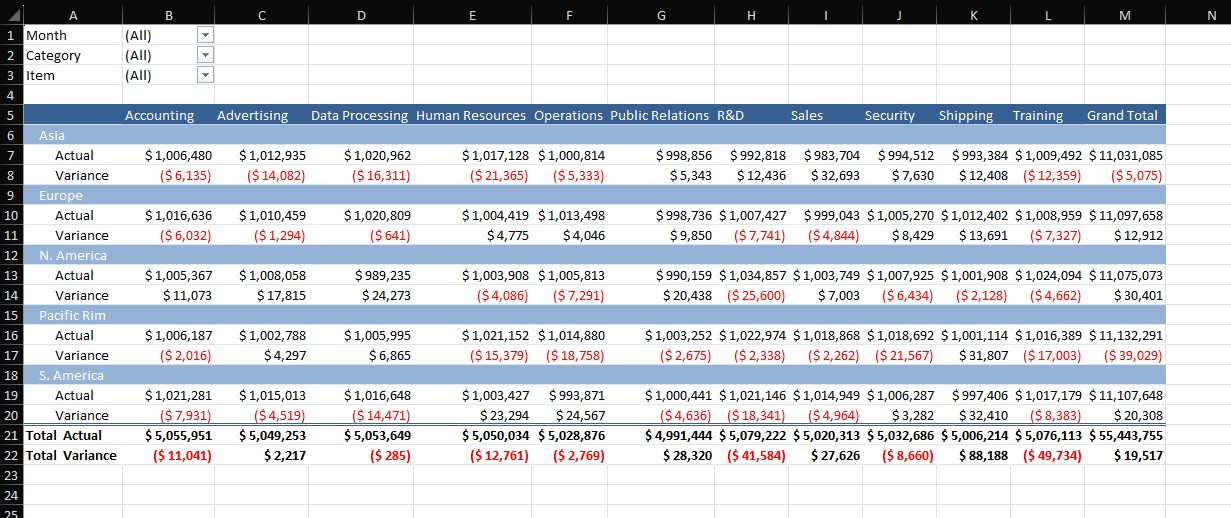Select the Total Actual grand total $55,443,755
This screenshot has height=518, width=1231.
[x=1125, y=435]
